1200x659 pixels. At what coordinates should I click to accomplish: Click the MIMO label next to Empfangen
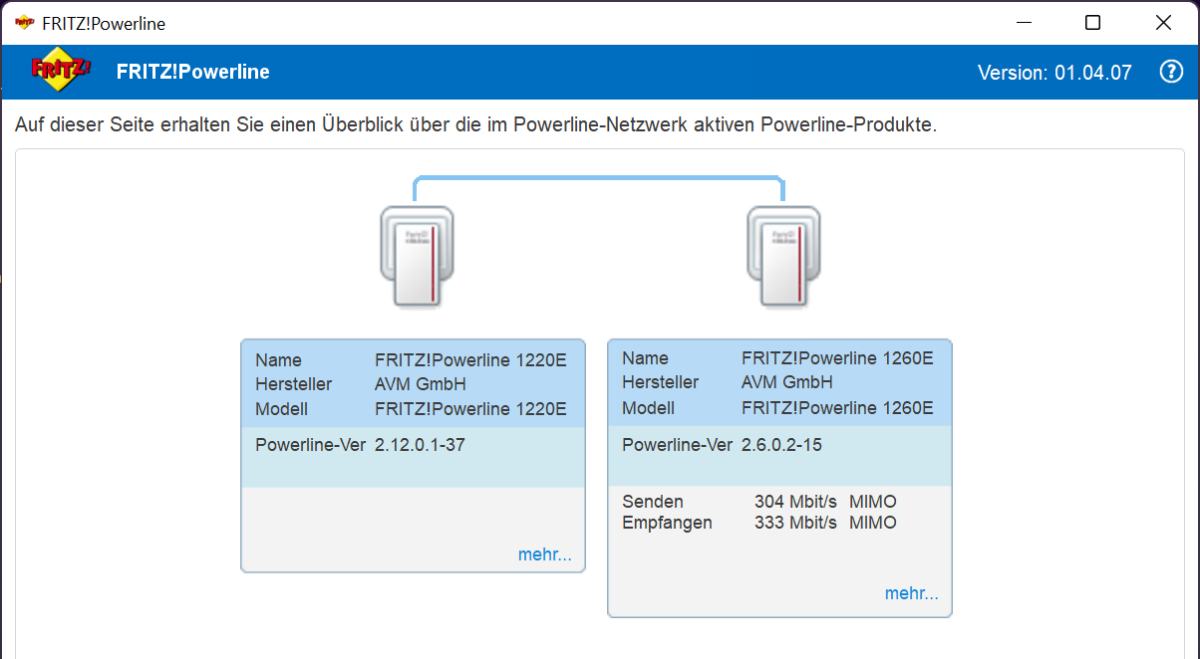click(x=873, y=523)
